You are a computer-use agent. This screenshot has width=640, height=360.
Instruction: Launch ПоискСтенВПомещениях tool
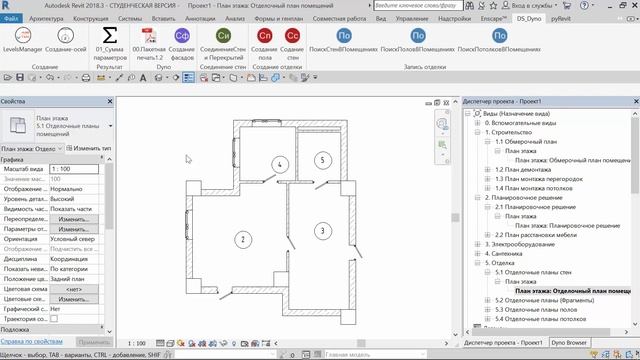[x=344, y=40]
